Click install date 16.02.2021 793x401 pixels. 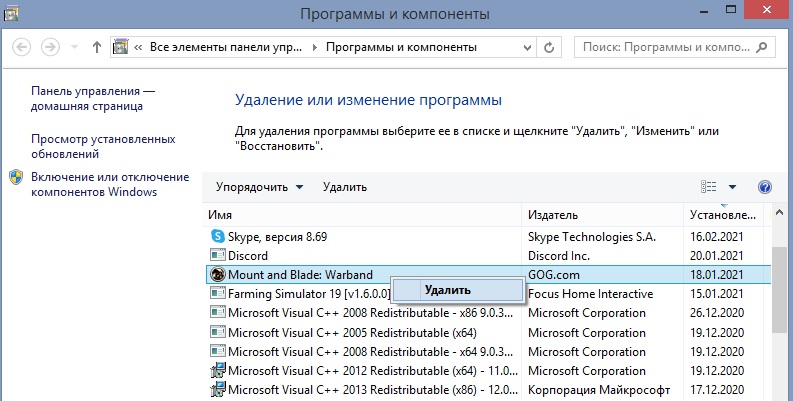pyautogui.click(x=717, y=237)
